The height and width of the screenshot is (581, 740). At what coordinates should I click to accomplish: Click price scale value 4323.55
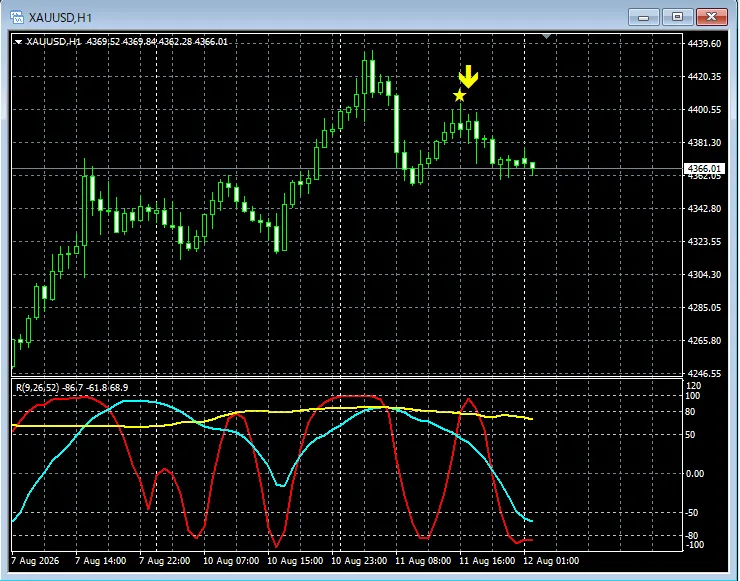(x=704, y=242)
